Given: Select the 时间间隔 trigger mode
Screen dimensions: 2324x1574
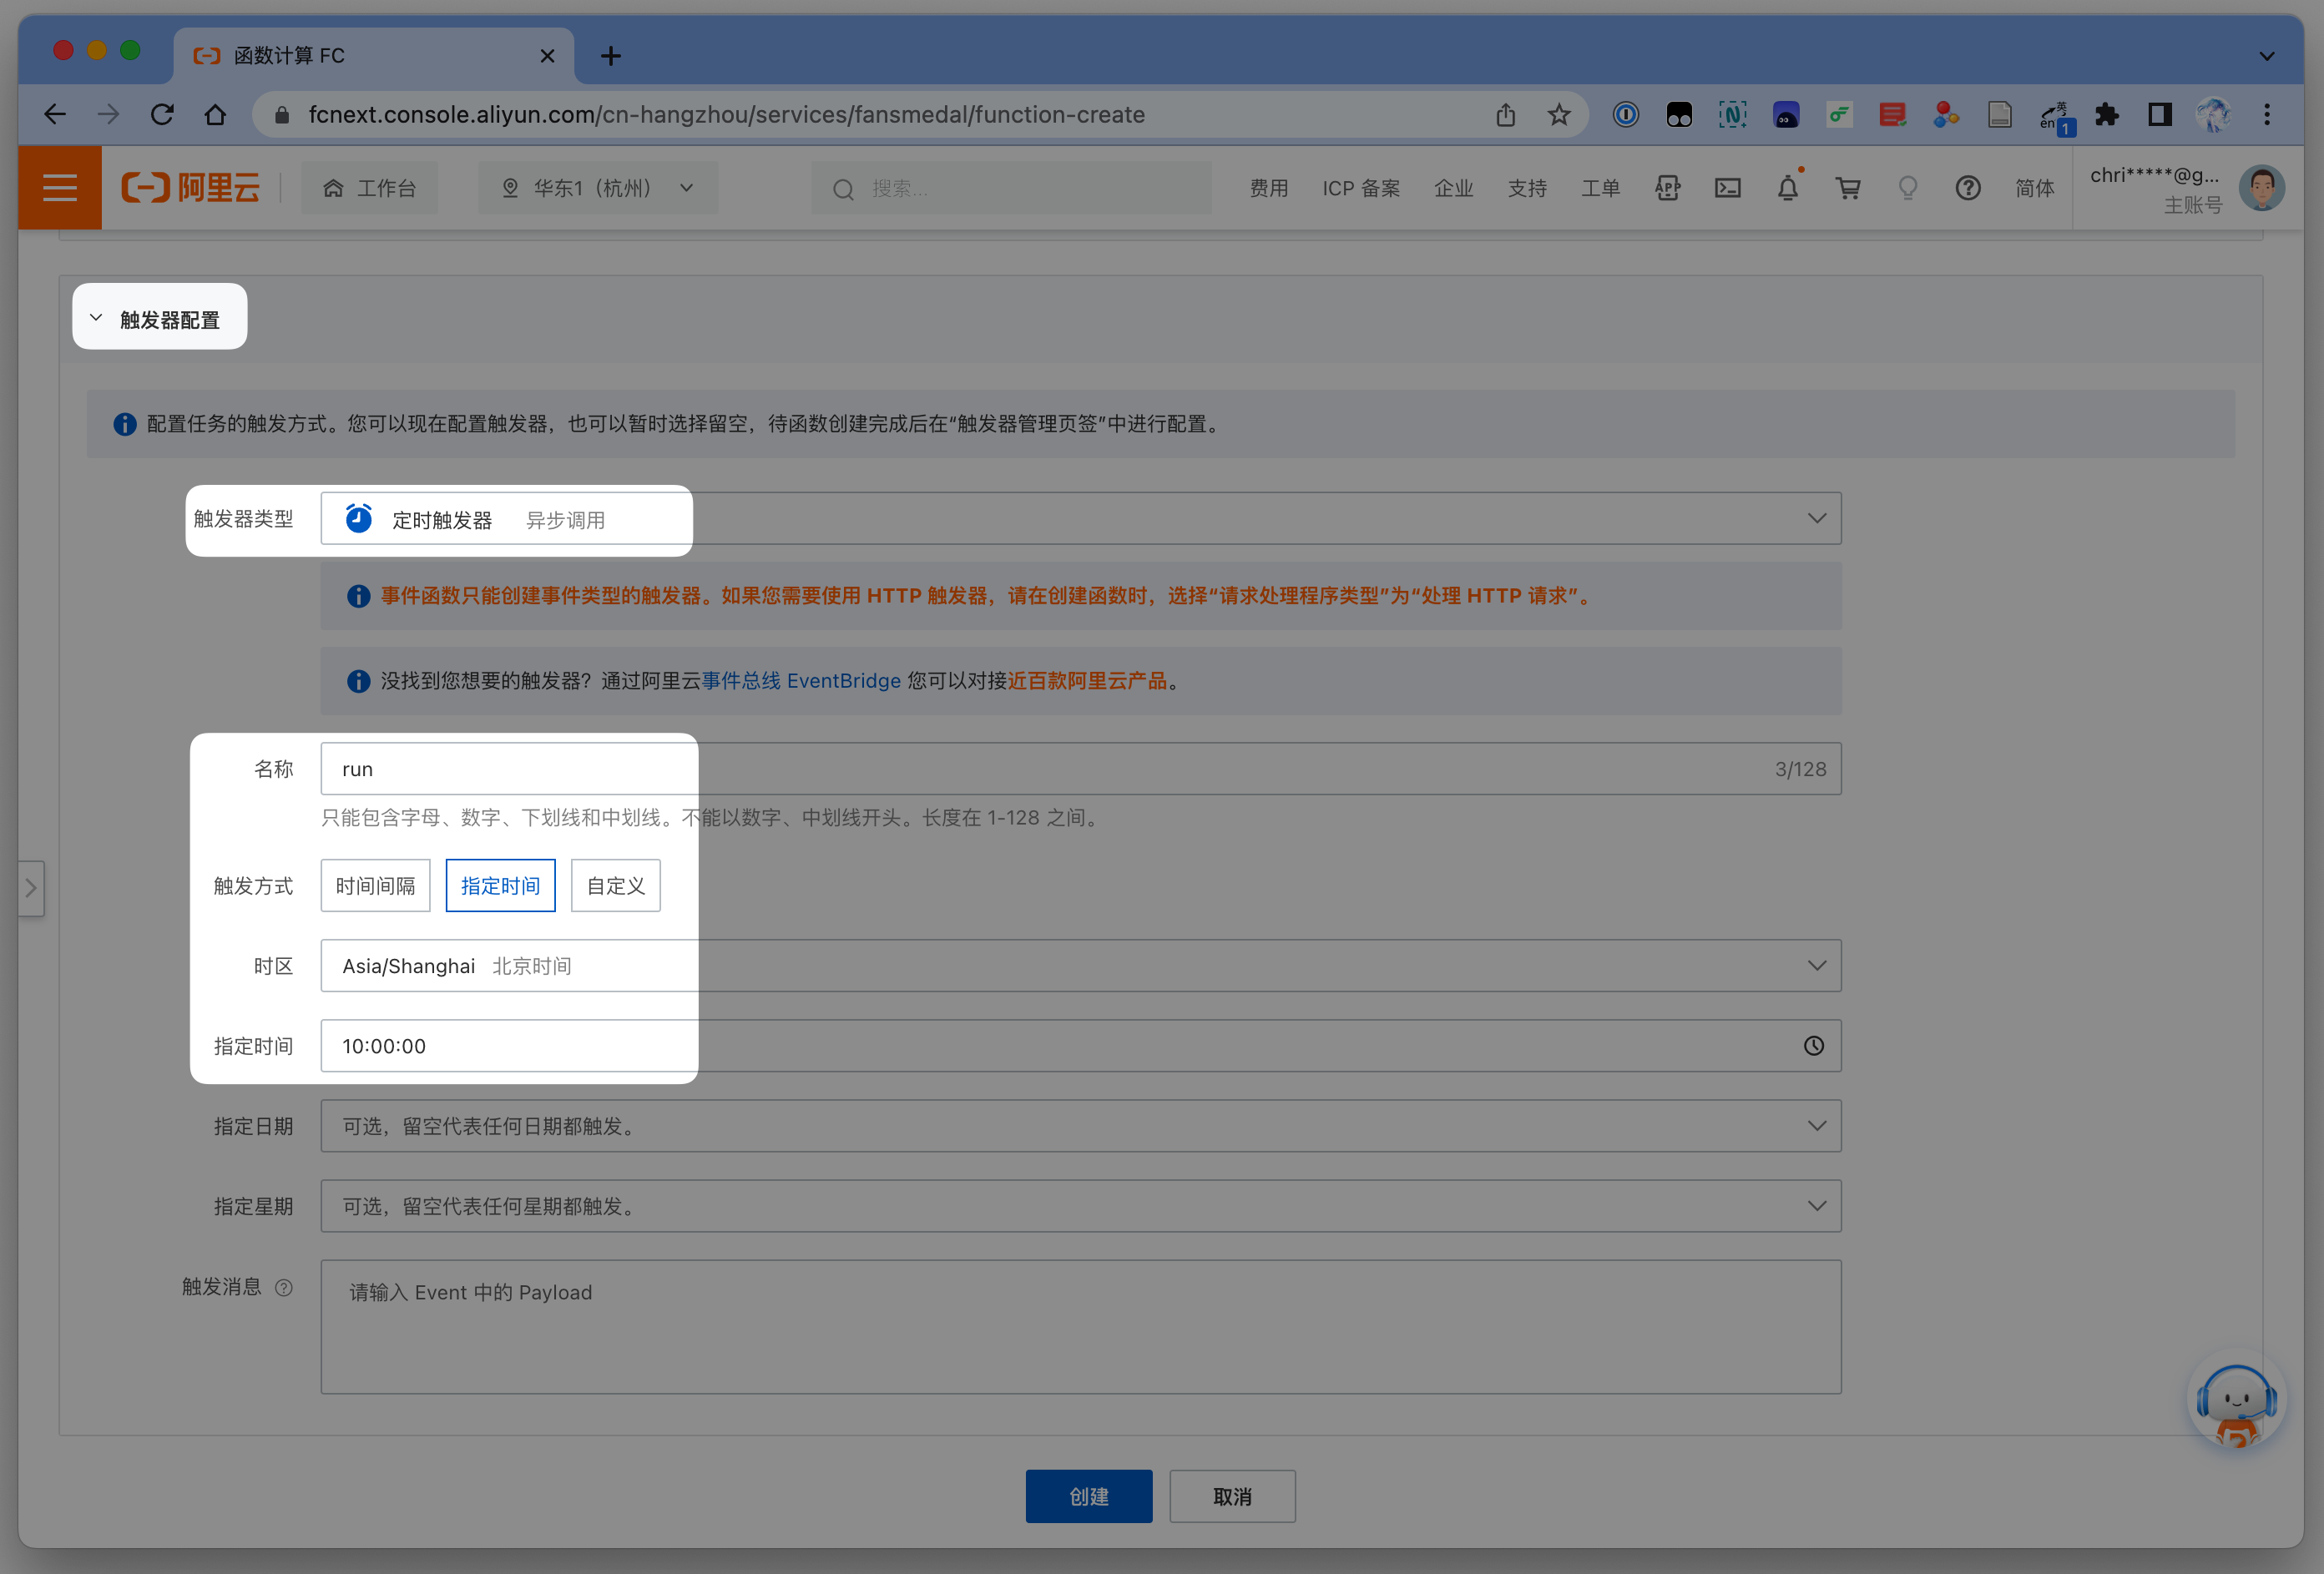Looking at the screenshot, I should [375, 886].
